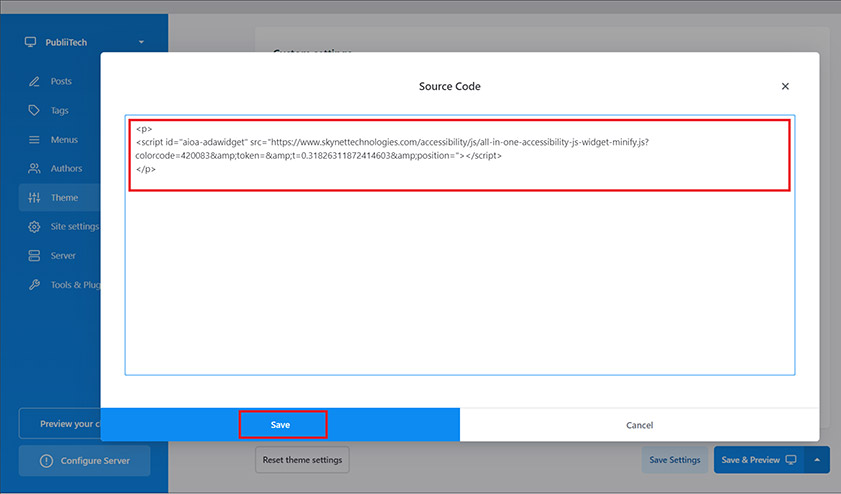Click the Server stack icon
This screenshot has width=841, height=494.
[x=34, y=256]
